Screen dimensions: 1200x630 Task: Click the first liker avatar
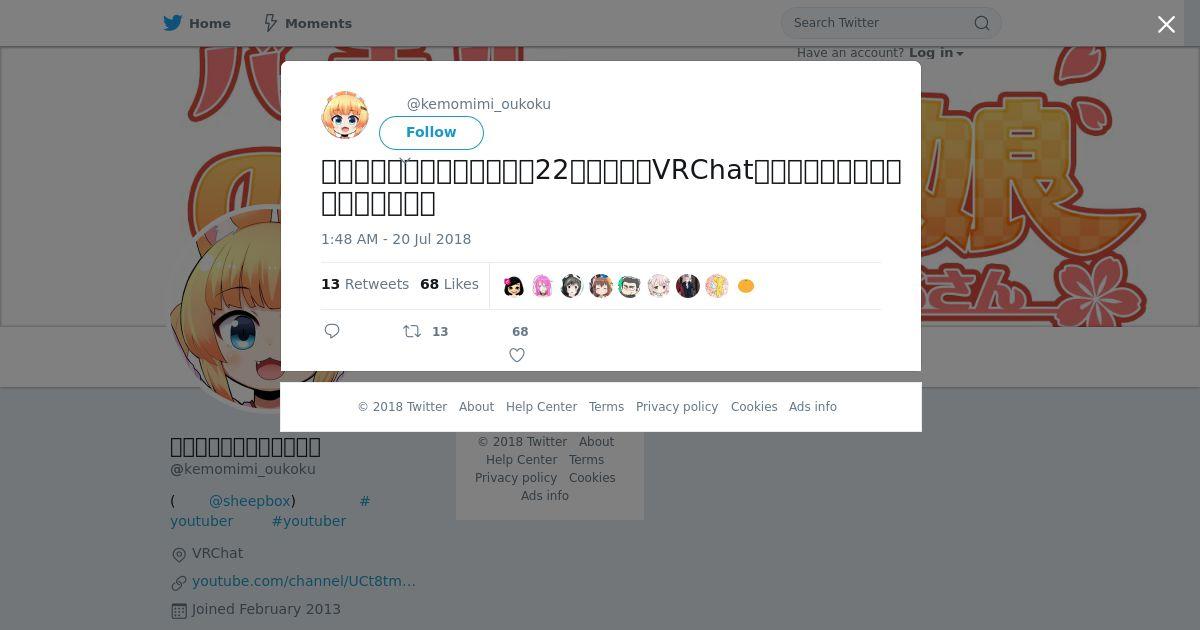pos(514,286)
